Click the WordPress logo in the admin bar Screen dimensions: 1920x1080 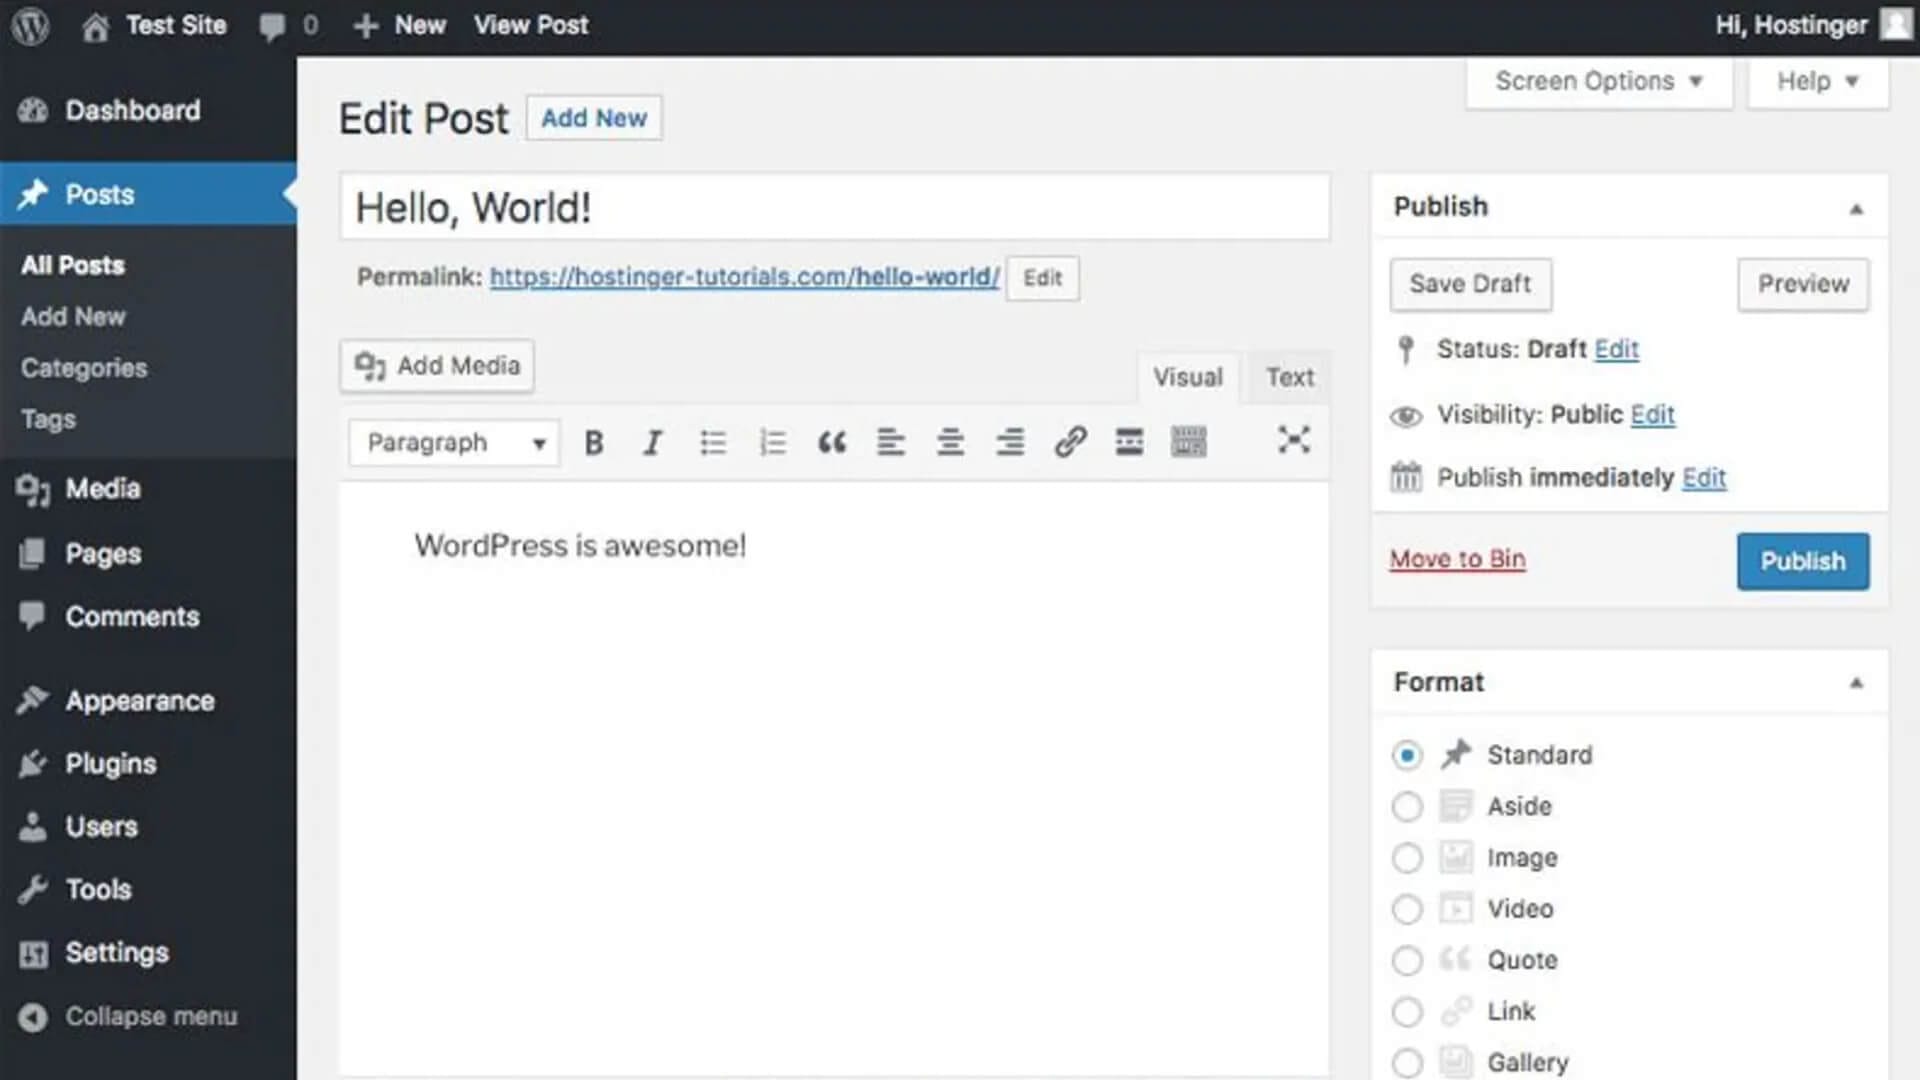29,25
